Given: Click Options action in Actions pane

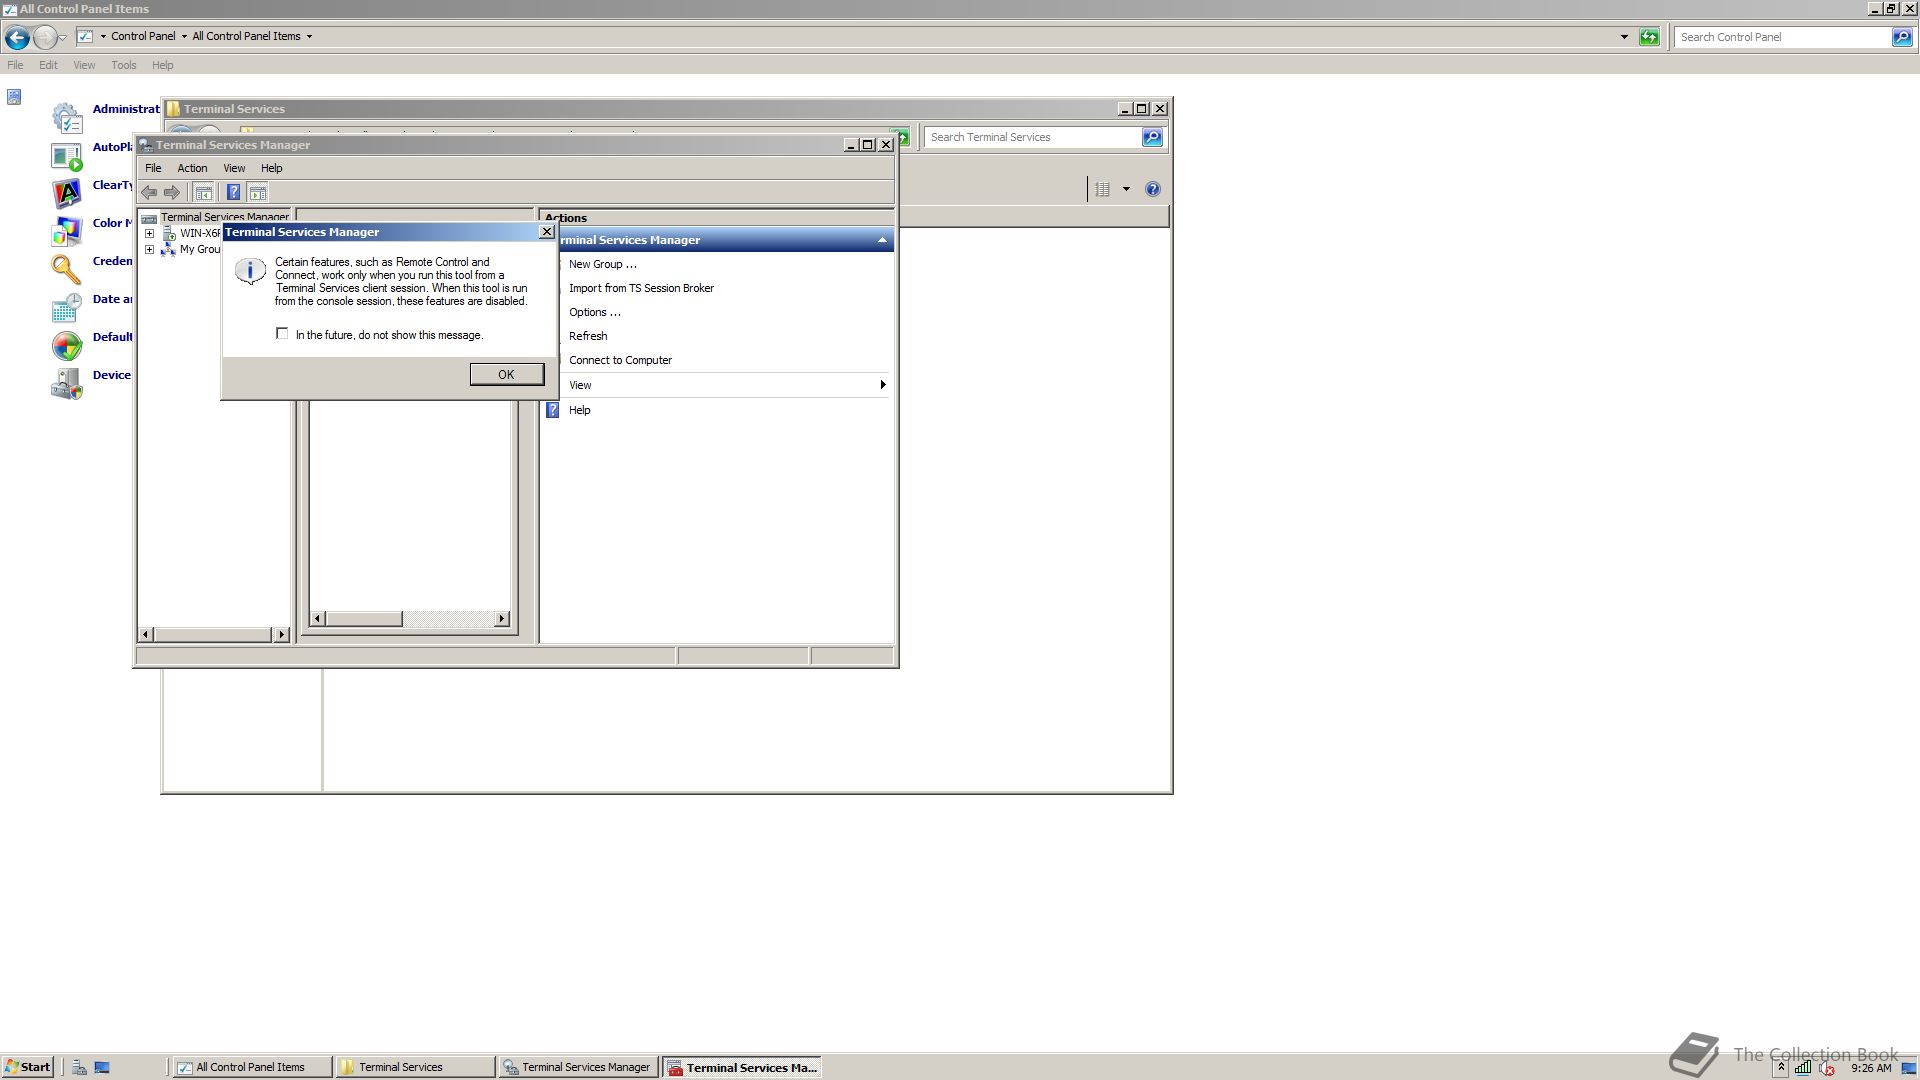Looking at the screenshot, I should 595,312.
